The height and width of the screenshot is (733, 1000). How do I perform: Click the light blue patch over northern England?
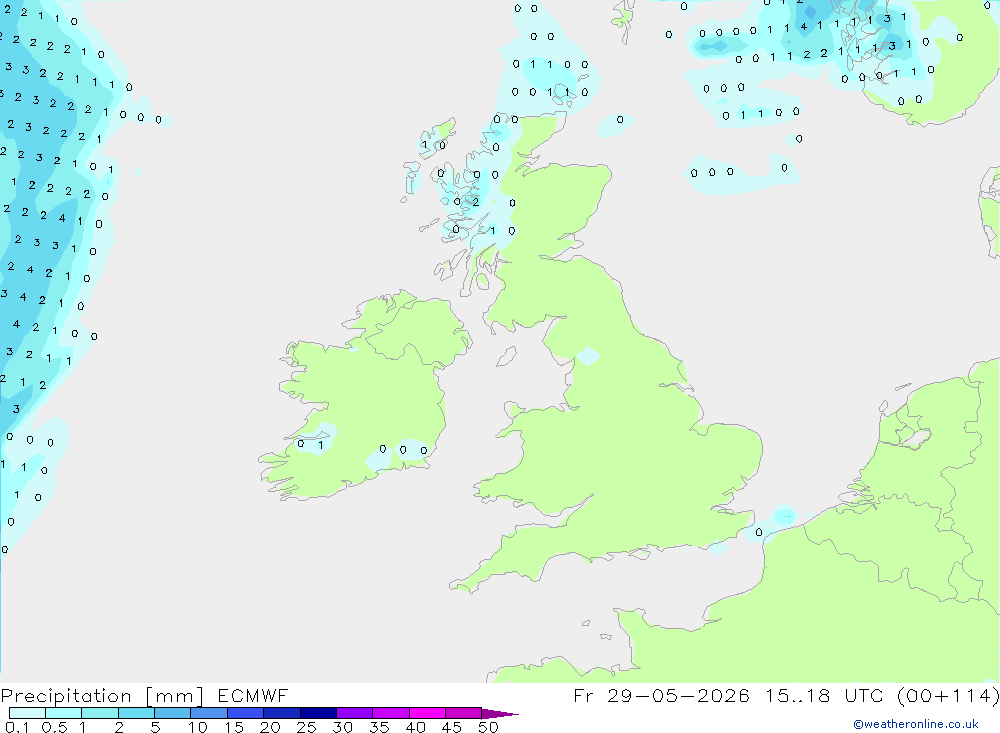click(587, 356)
